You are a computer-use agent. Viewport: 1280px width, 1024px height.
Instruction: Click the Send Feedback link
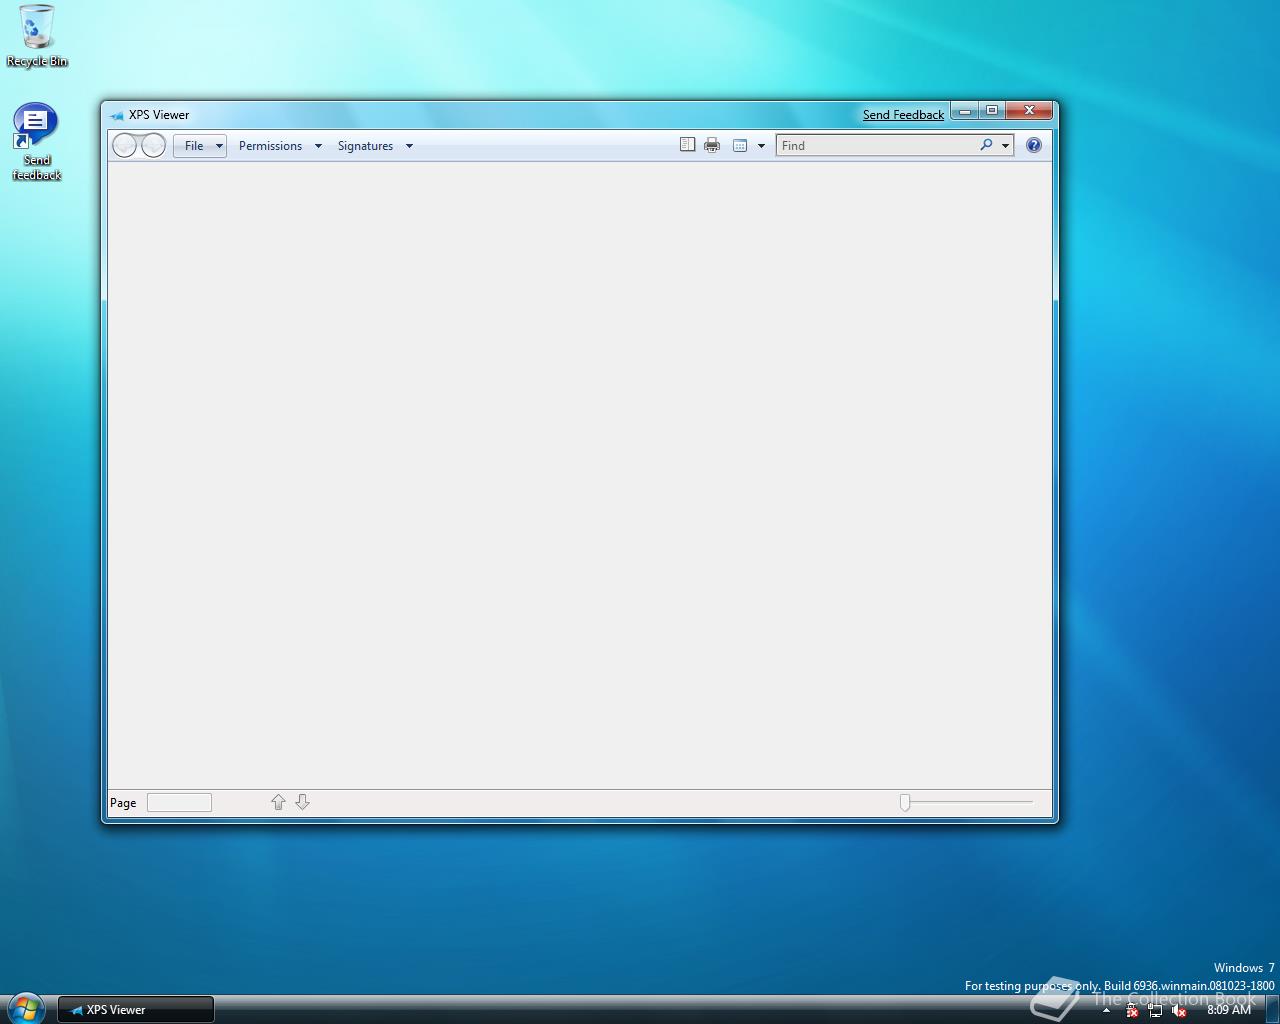[x=903, y=115]
